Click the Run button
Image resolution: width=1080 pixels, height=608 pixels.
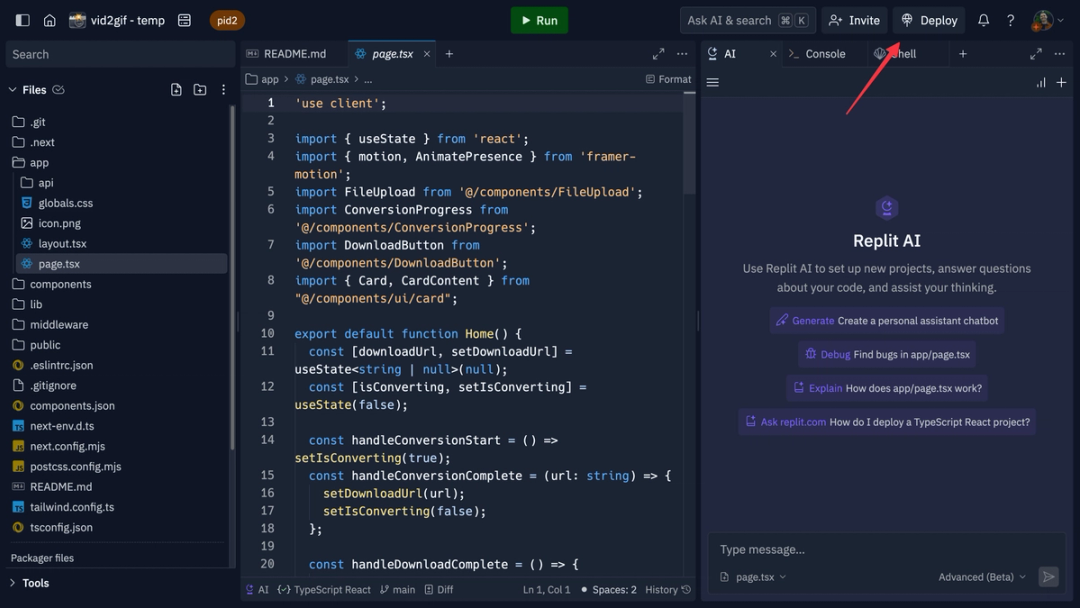tap(538, 20)
